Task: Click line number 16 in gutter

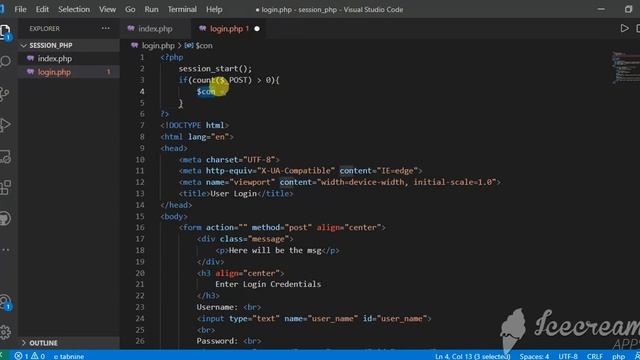Action: (x=140, y=227)
